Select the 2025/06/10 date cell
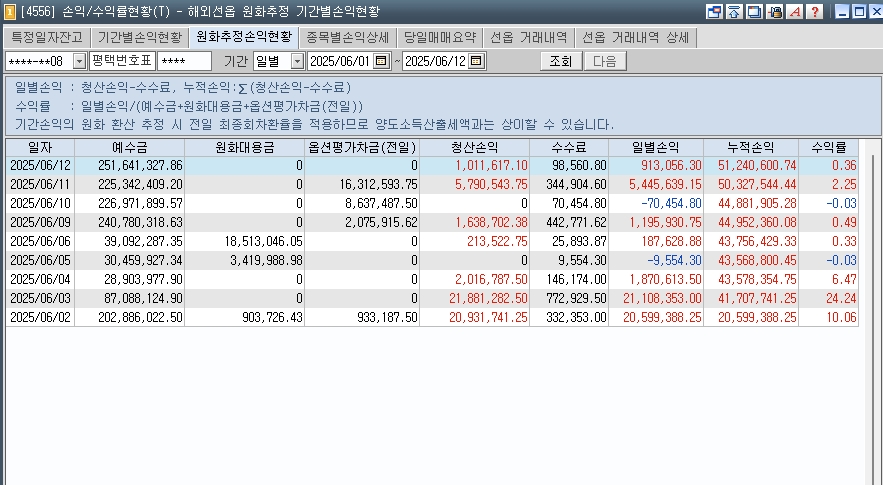This screenshot has width=883, height=485. pyautogui.click(x=40, y=203)
